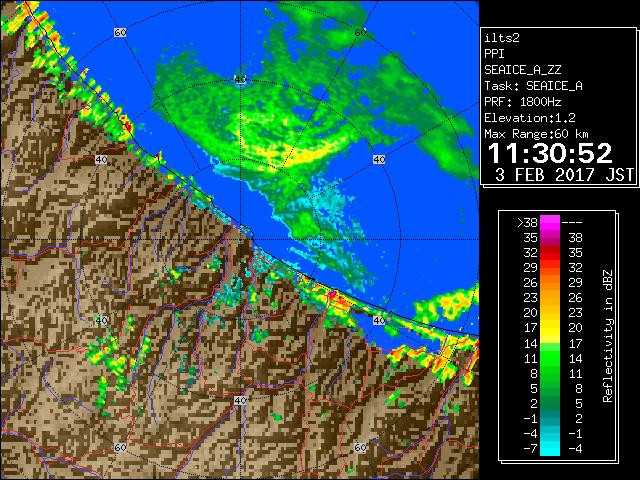Select the "Task: SEAICE_A" line
The width and height of the screenshot is (640, 480).
pyautogui.click(x=533, y=86)
